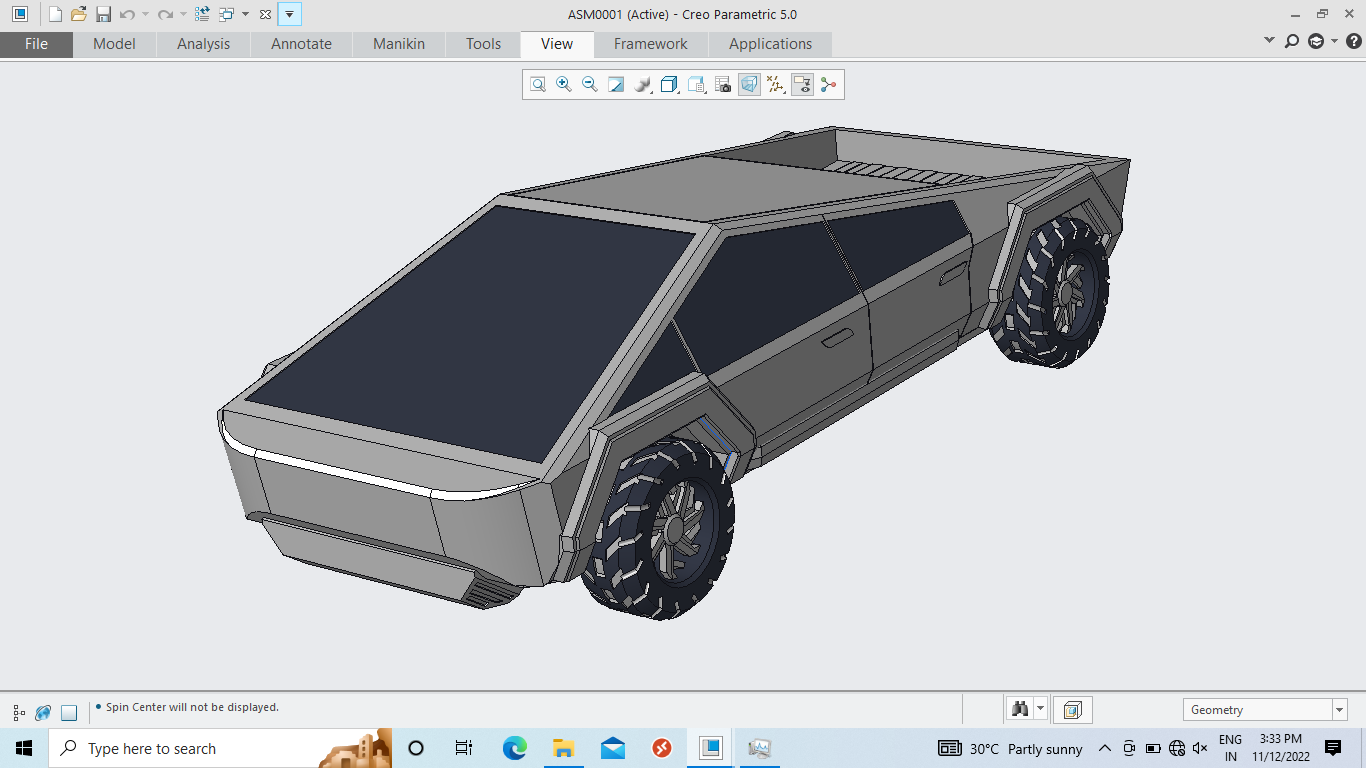Image resolution: width=1366 pixels, height=768 pixels.
Task: Close the current window via X-box icon
Action: 265,14
